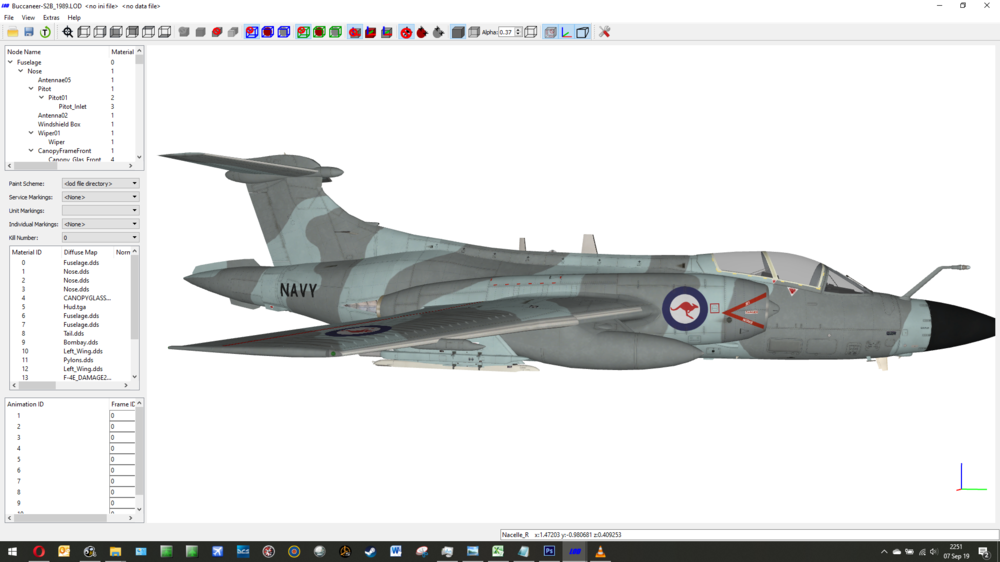Select the Antennae05 node
This screenshot has width=1000, height=562.
pyautogui.click(x=54, y=80)
